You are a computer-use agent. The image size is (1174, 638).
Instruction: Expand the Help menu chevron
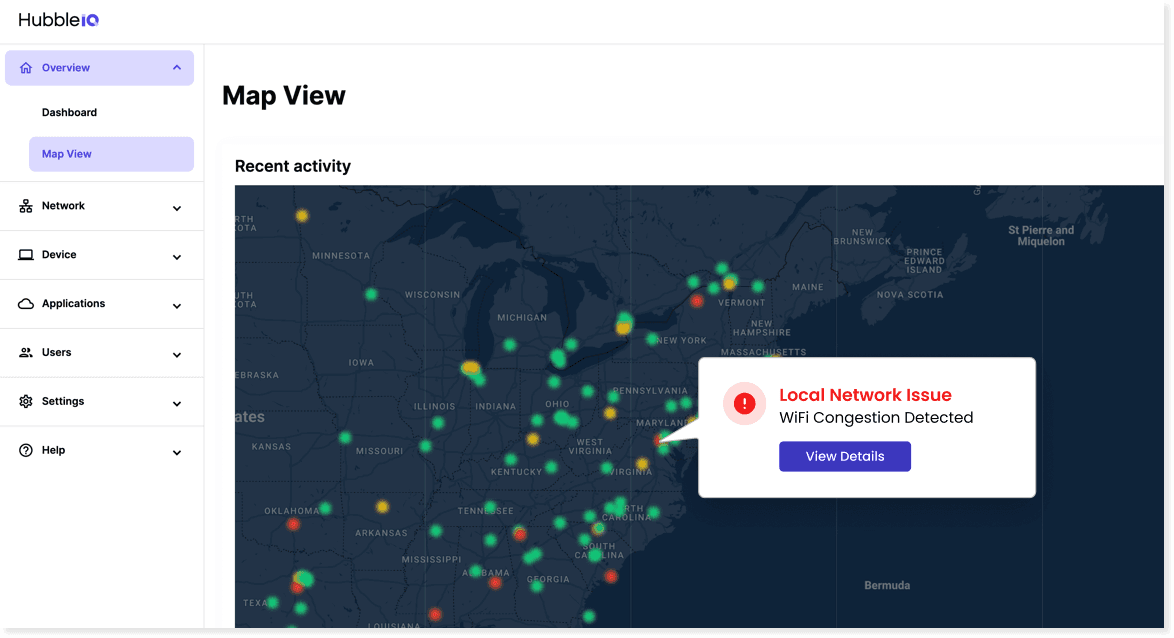click(177, 453)
